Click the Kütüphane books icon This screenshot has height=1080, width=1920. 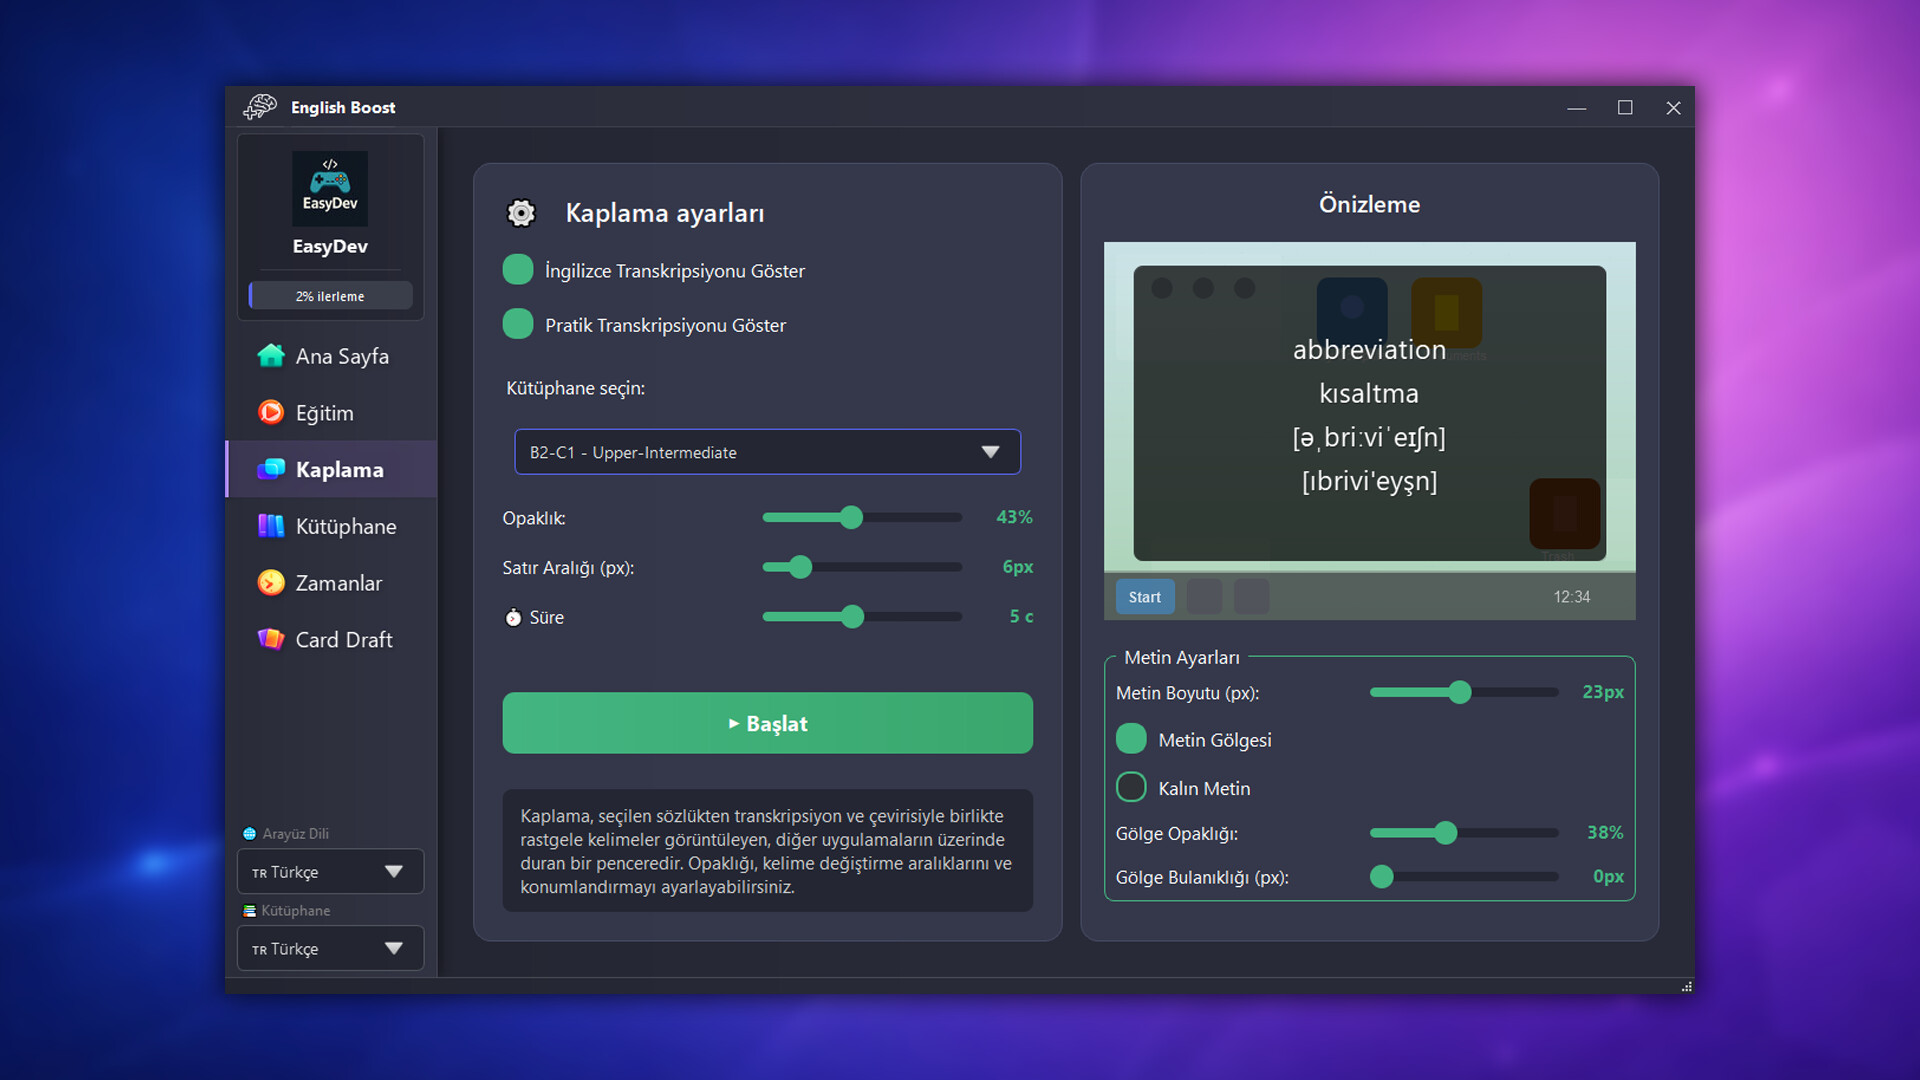271,526
